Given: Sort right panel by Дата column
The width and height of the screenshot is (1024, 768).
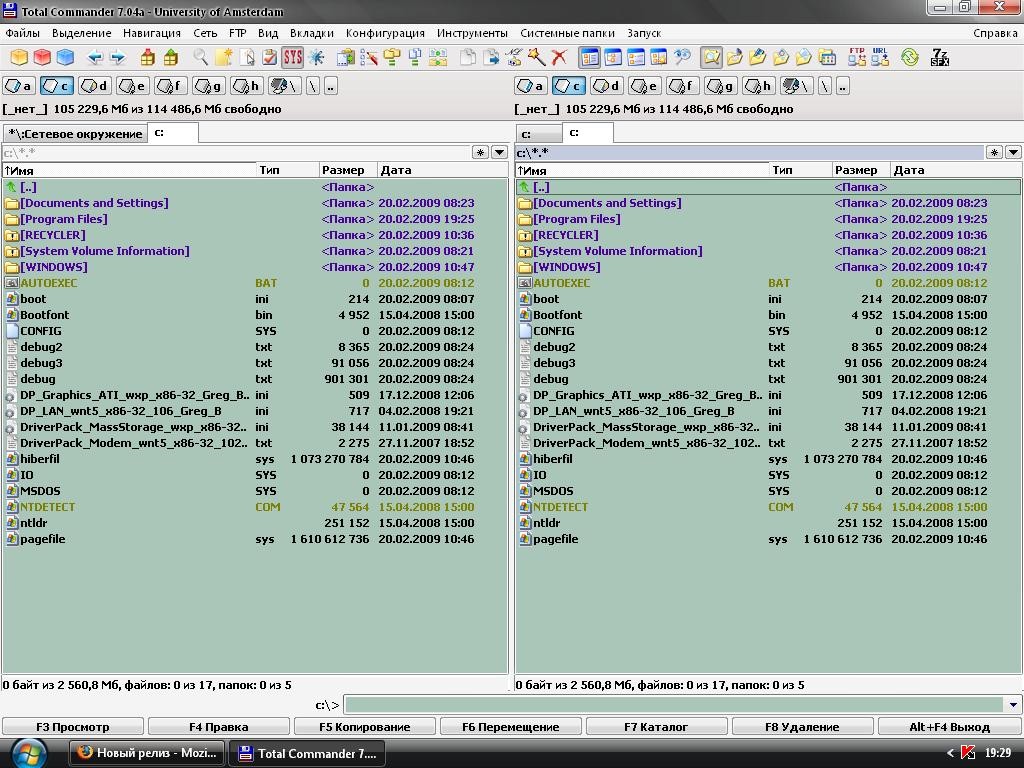Looking at the screenshot, I should [956, 170].
